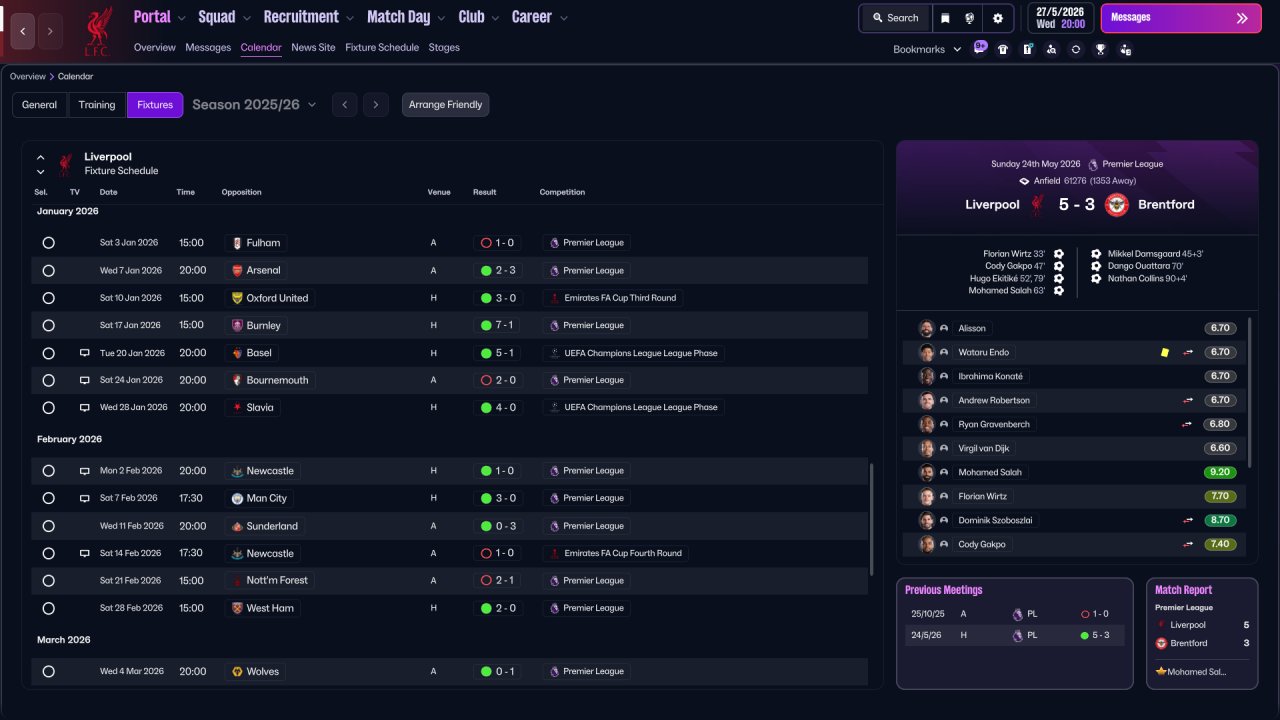The width and height of the screenshot is (1280, 720).
Task: Click the goal icon beside Florian Wirtz 33'
Action: click(1058, 254)
